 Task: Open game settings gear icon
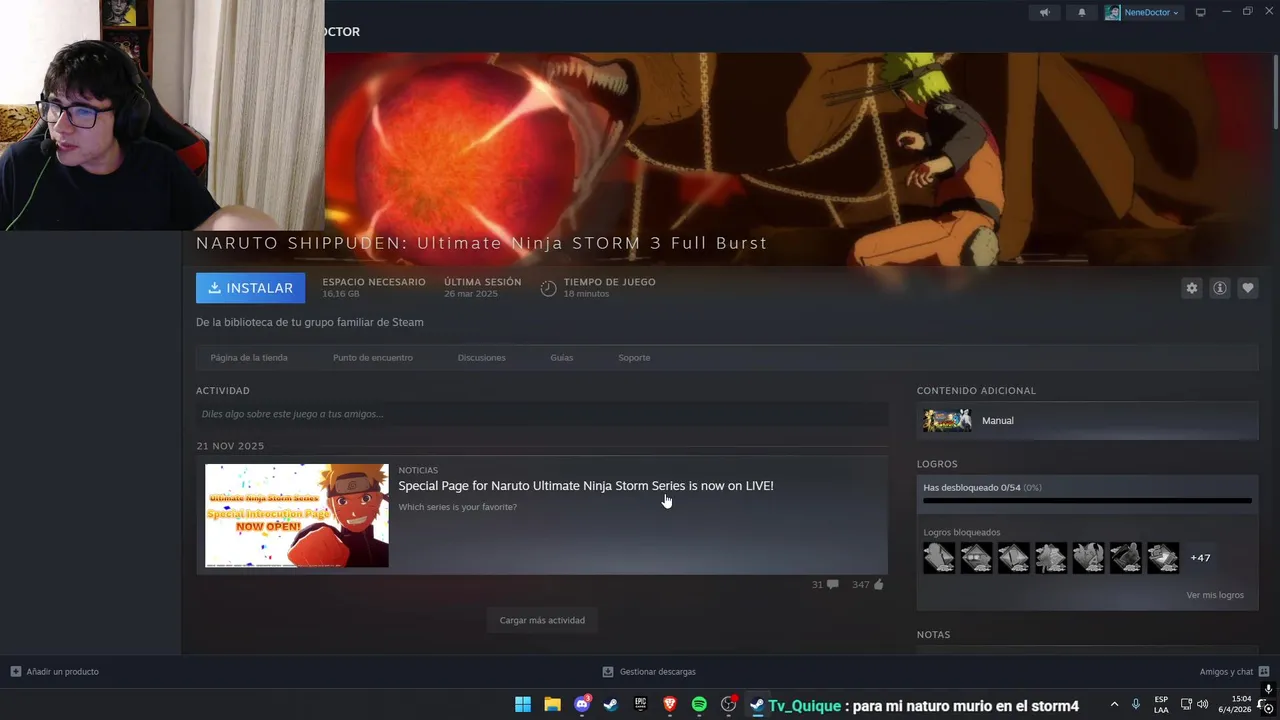click(x=1191, y=288)
